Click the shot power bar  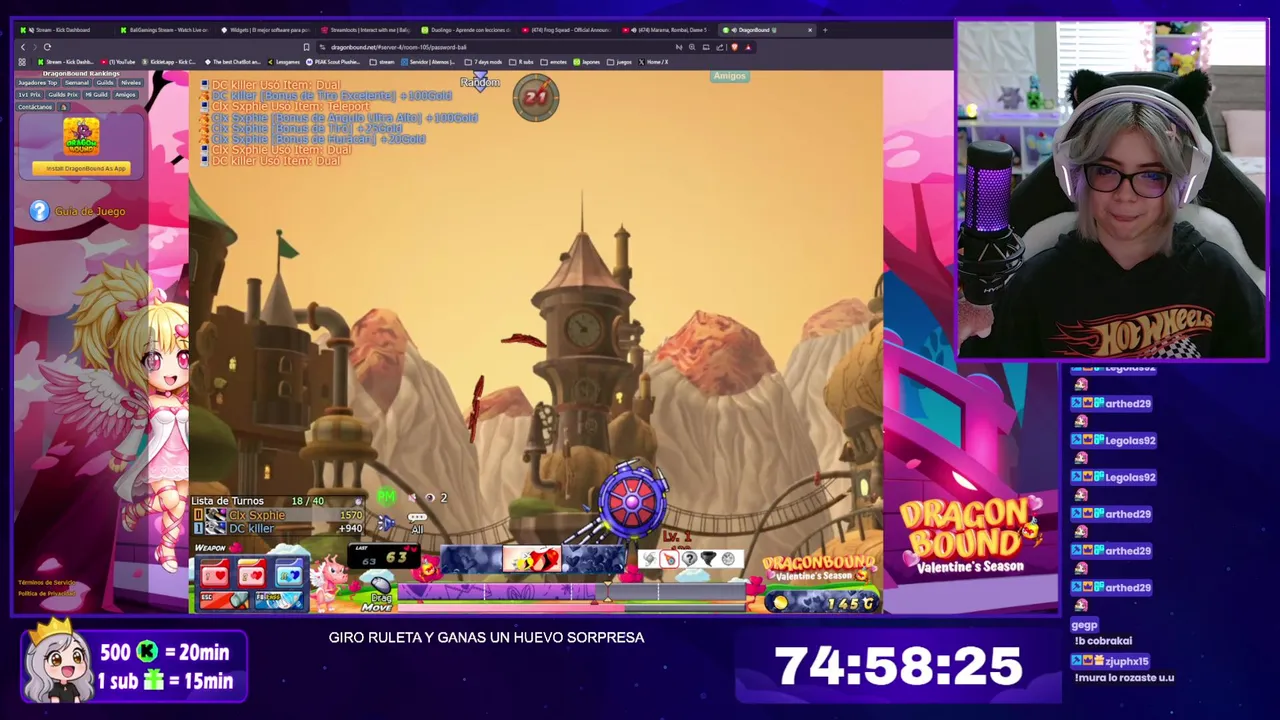tap(573, 592)
